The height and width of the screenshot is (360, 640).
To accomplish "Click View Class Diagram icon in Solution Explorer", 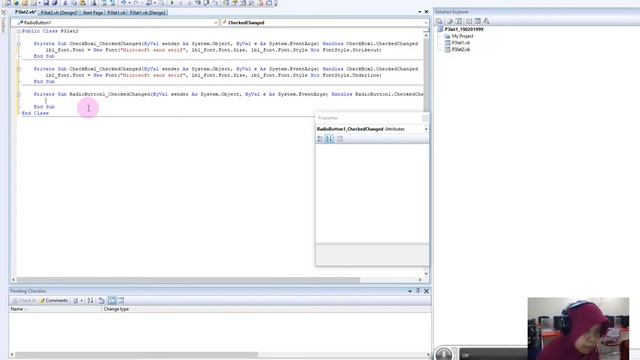I will 486,21.
